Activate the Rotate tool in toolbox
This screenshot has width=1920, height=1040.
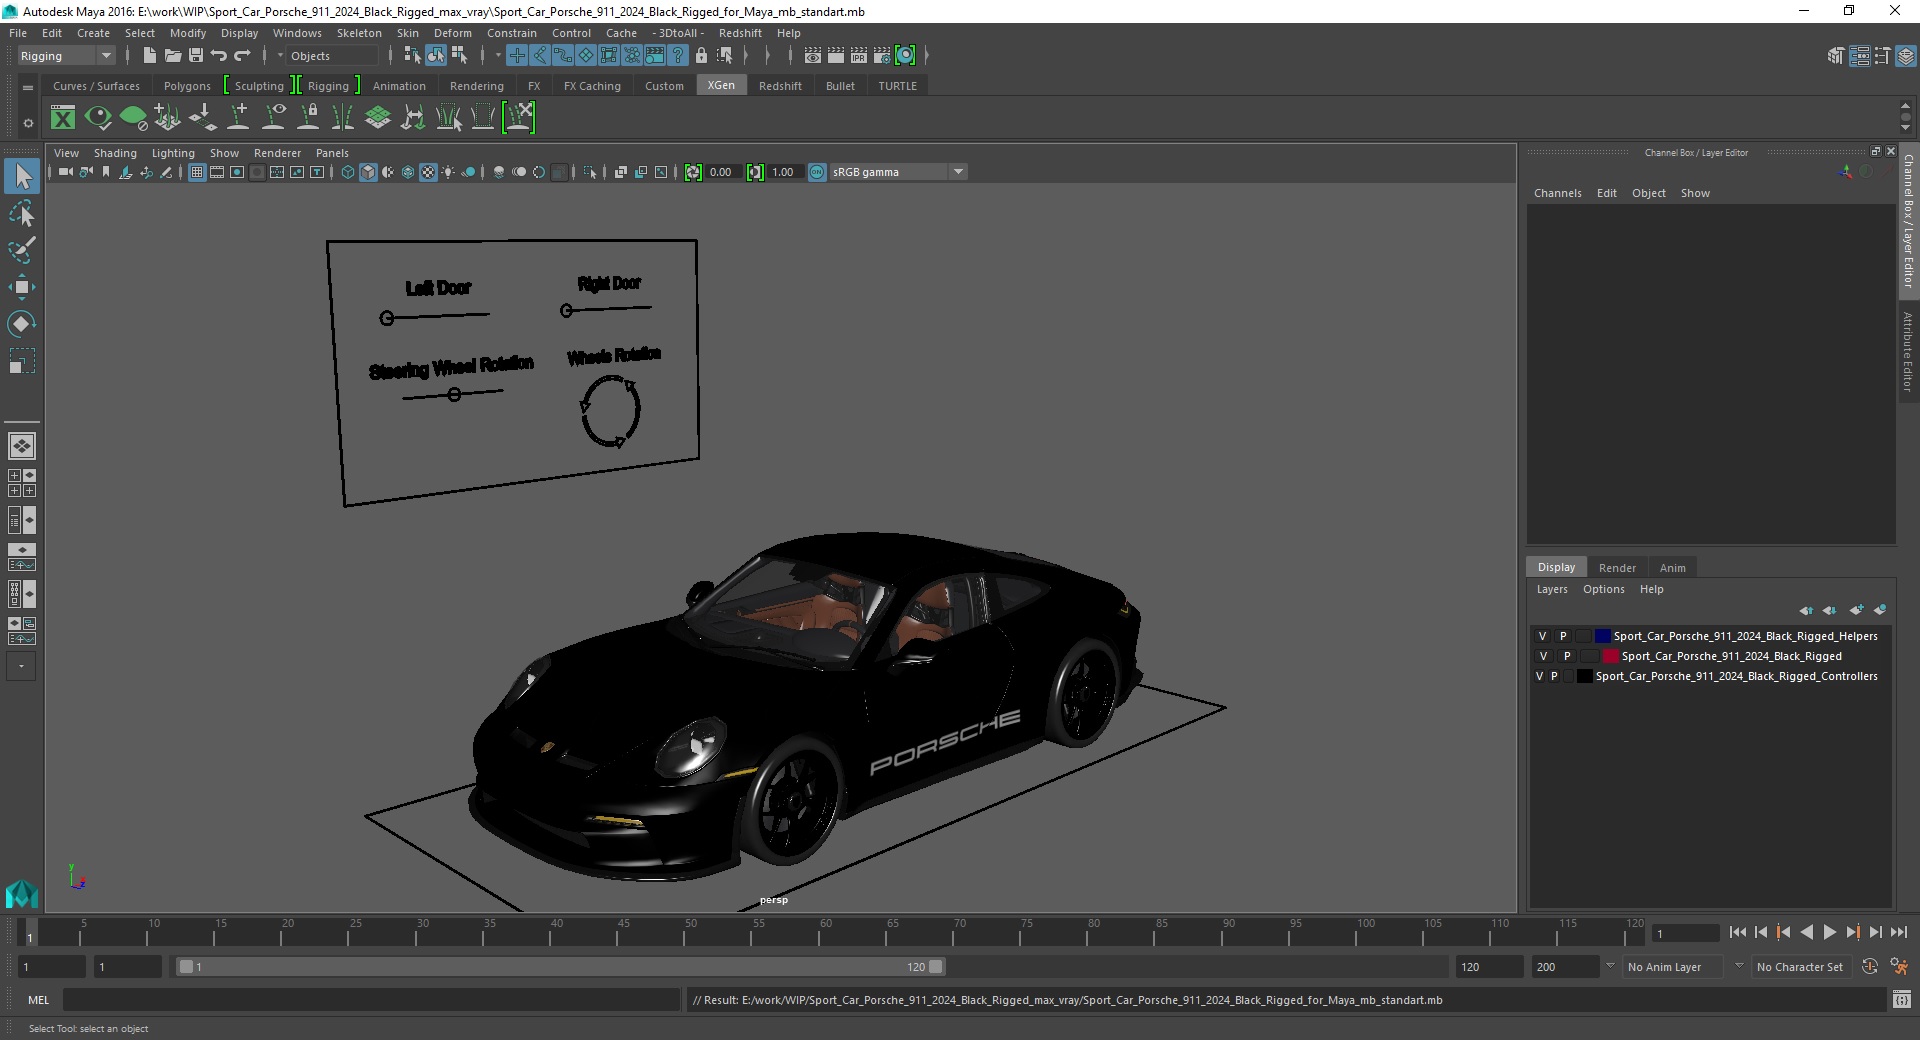point(22,323)
